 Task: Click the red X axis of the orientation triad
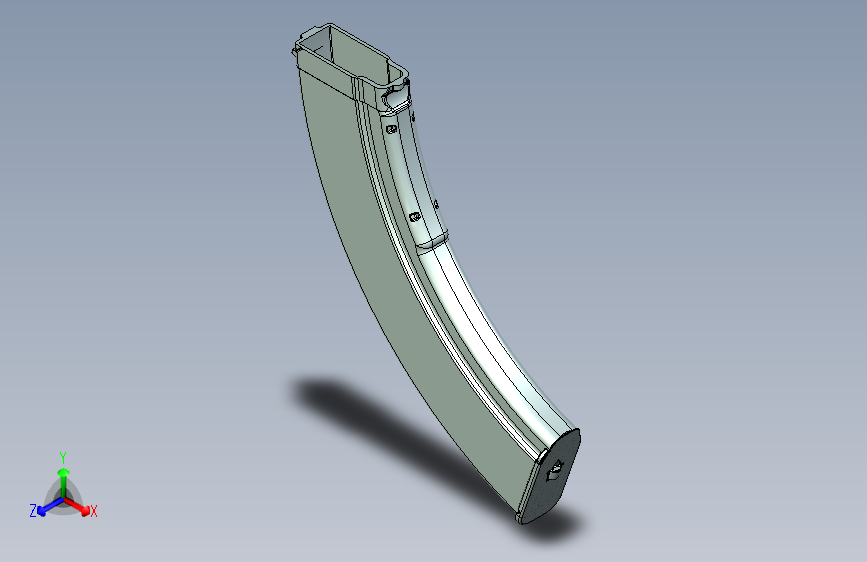pyautogui.click(x=77, y=506)
